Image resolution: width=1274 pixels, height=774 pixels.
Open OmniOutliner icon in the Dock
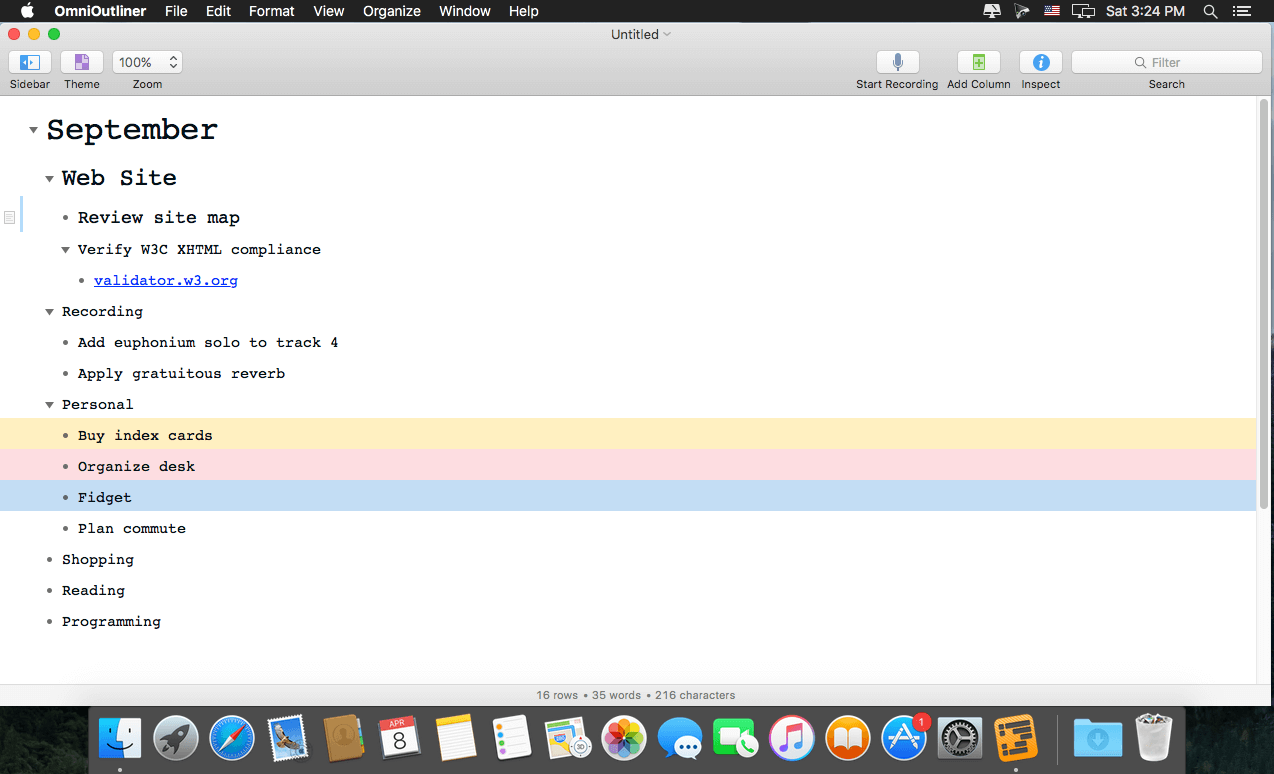(x=1015, y=739)
